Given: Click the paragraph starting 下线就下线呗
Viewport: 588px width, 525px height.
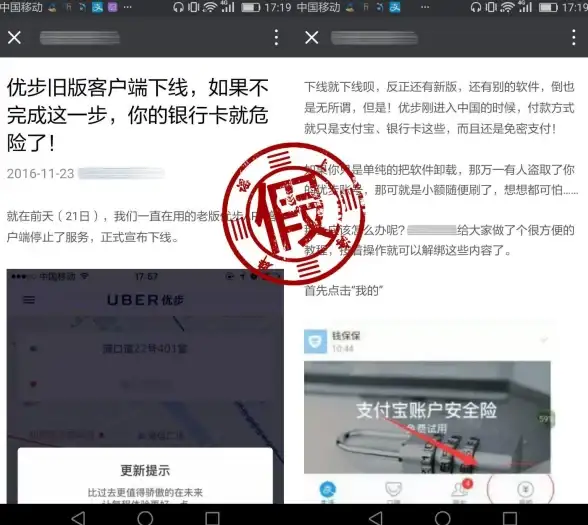Looking at the screenshot, I should point(439,108).
